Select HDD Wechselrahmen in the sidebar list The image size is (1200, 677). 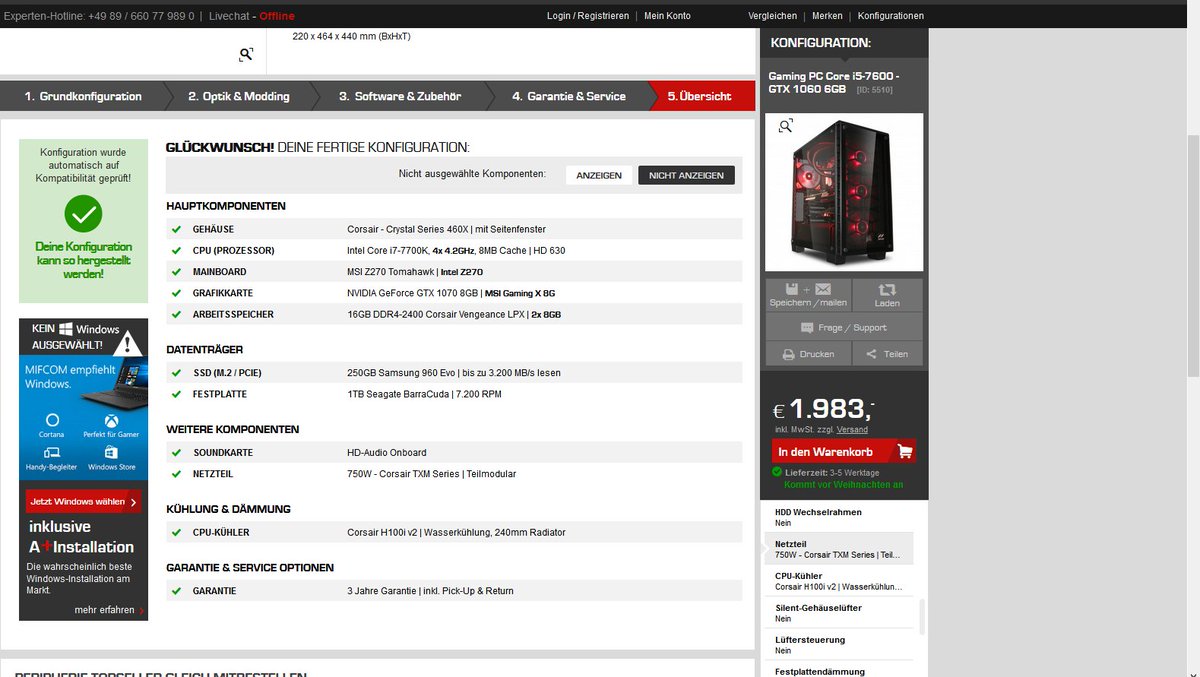(839, 517)
